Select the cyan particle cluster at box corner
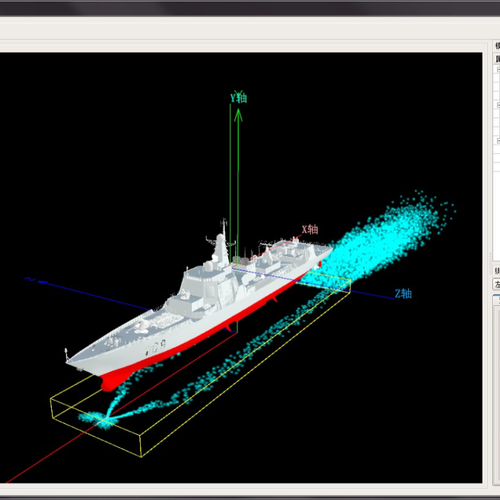 pos(98,419)
